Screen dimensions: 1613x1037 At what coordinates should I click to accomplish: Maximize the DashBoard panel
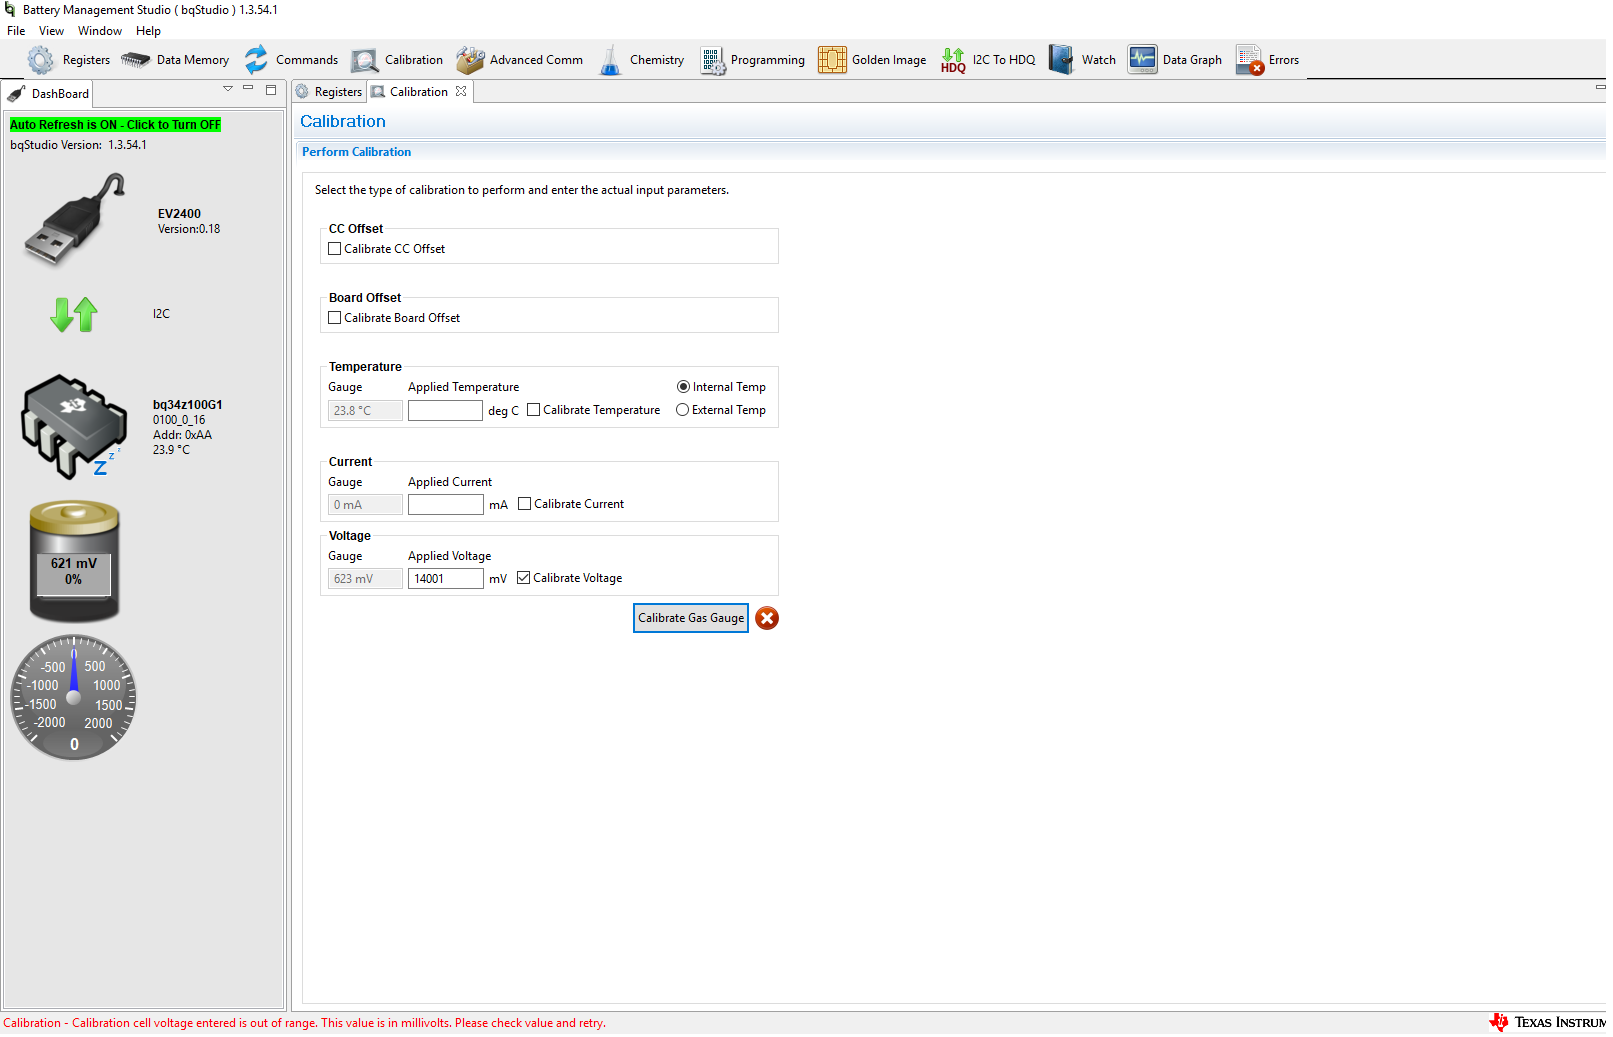(x=271, y=89)
